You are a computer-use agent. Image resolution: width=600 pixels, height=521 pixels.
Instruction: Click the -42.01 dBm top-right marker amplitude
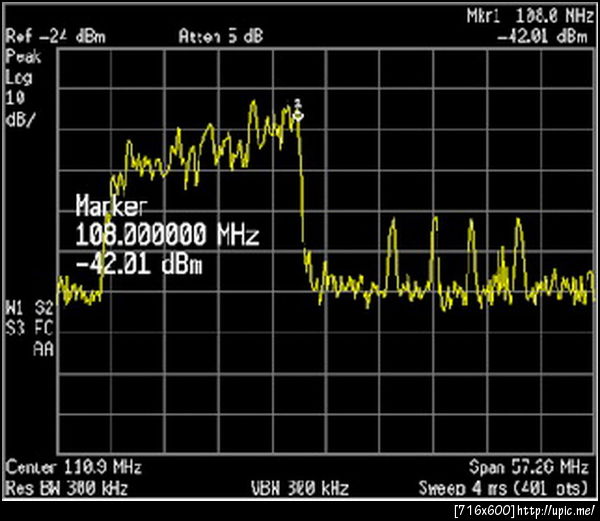542,37
